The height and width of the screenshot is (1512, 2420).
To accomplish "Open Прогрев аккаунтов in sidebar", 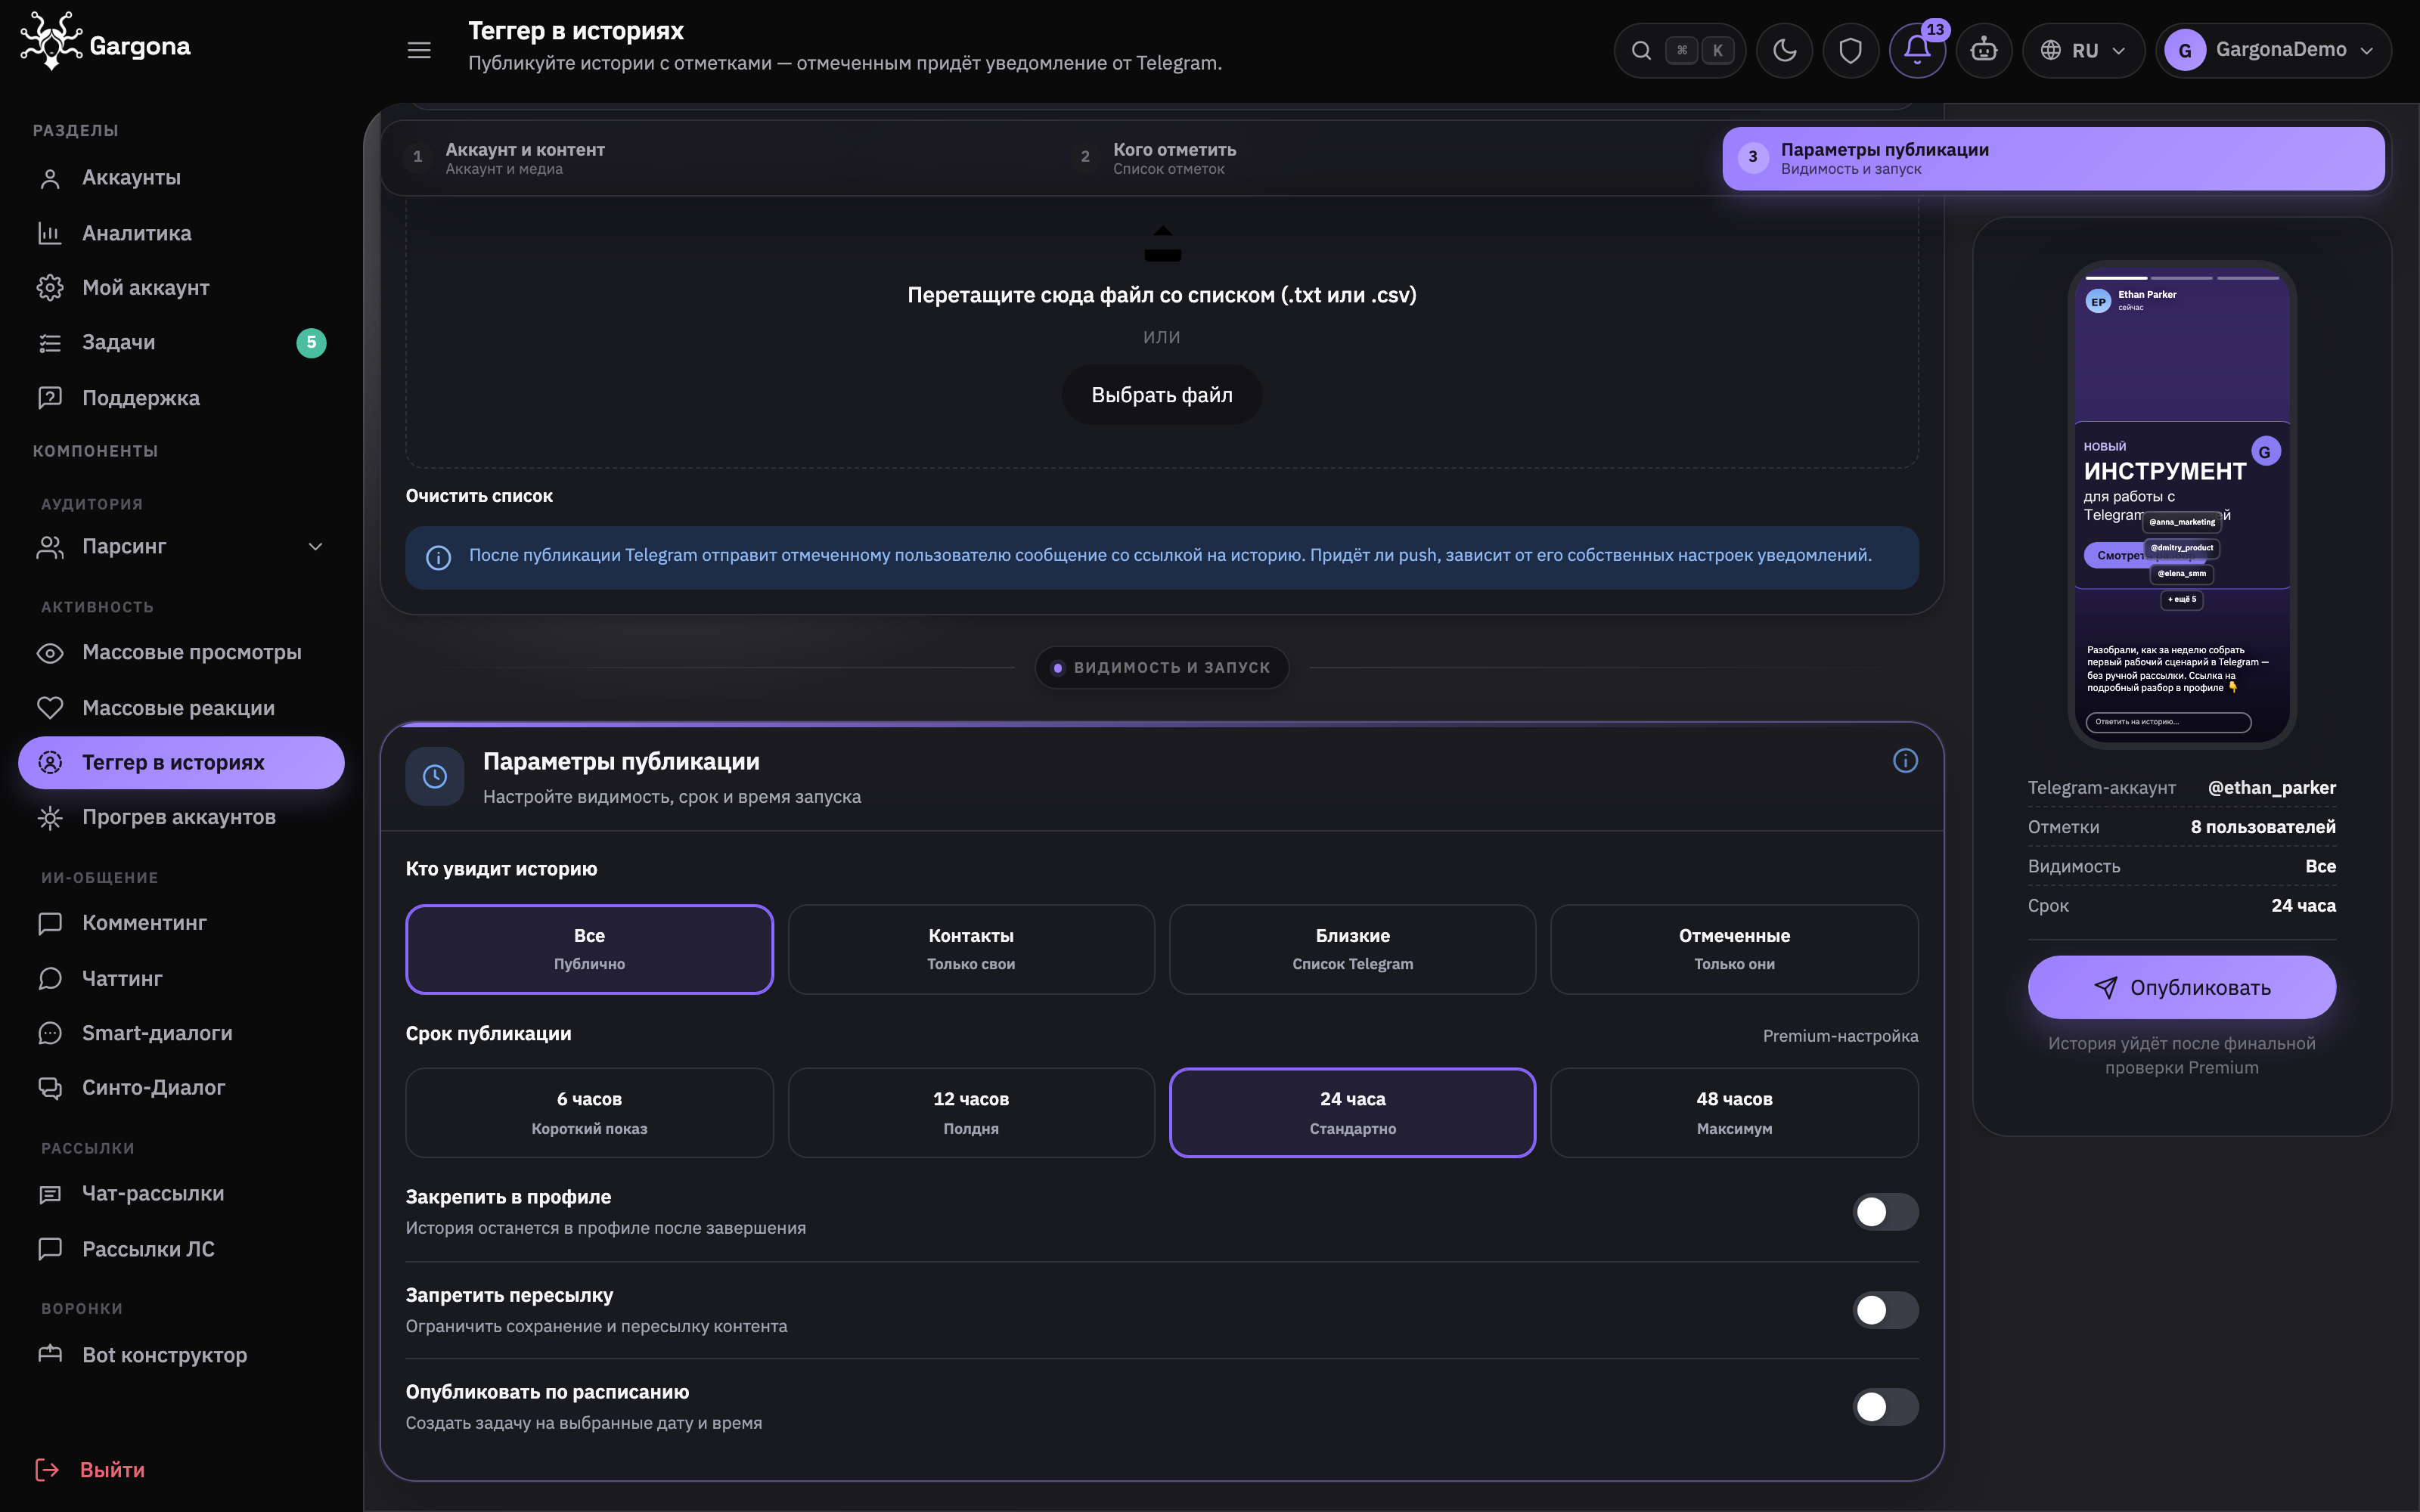I will pos(181,818).
